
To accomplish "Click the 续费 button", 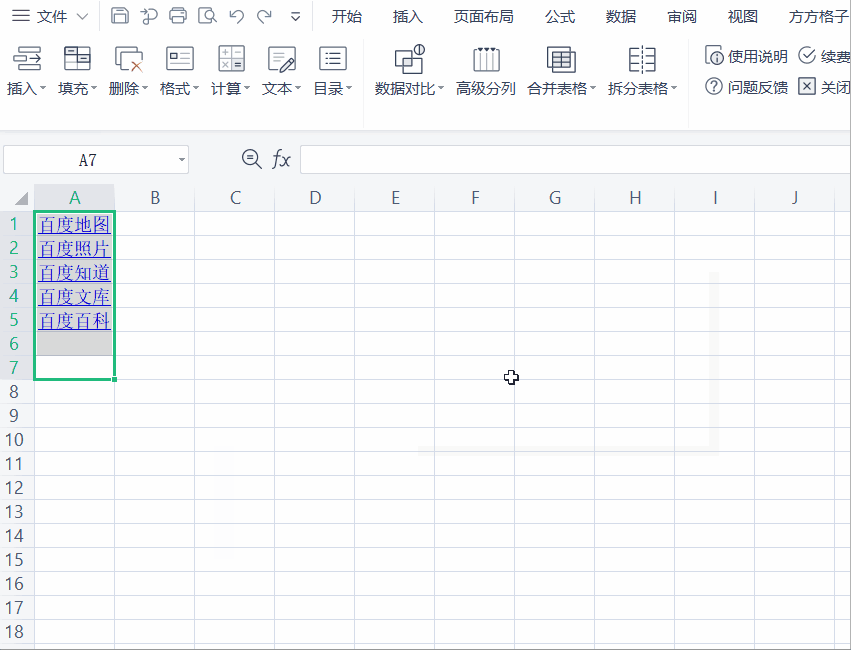I will [x=824, y=56].
